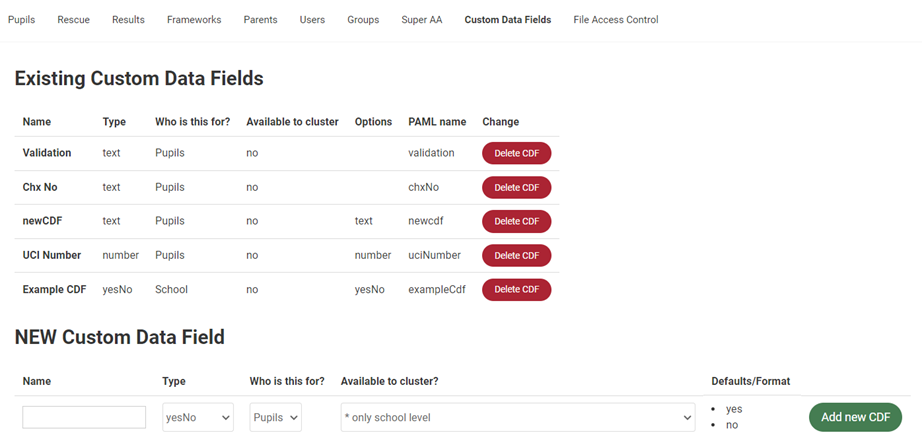Image resolution: width=922 pixels, height=441 pixels.
Task: Select the Parents tab
Action: 260,20
